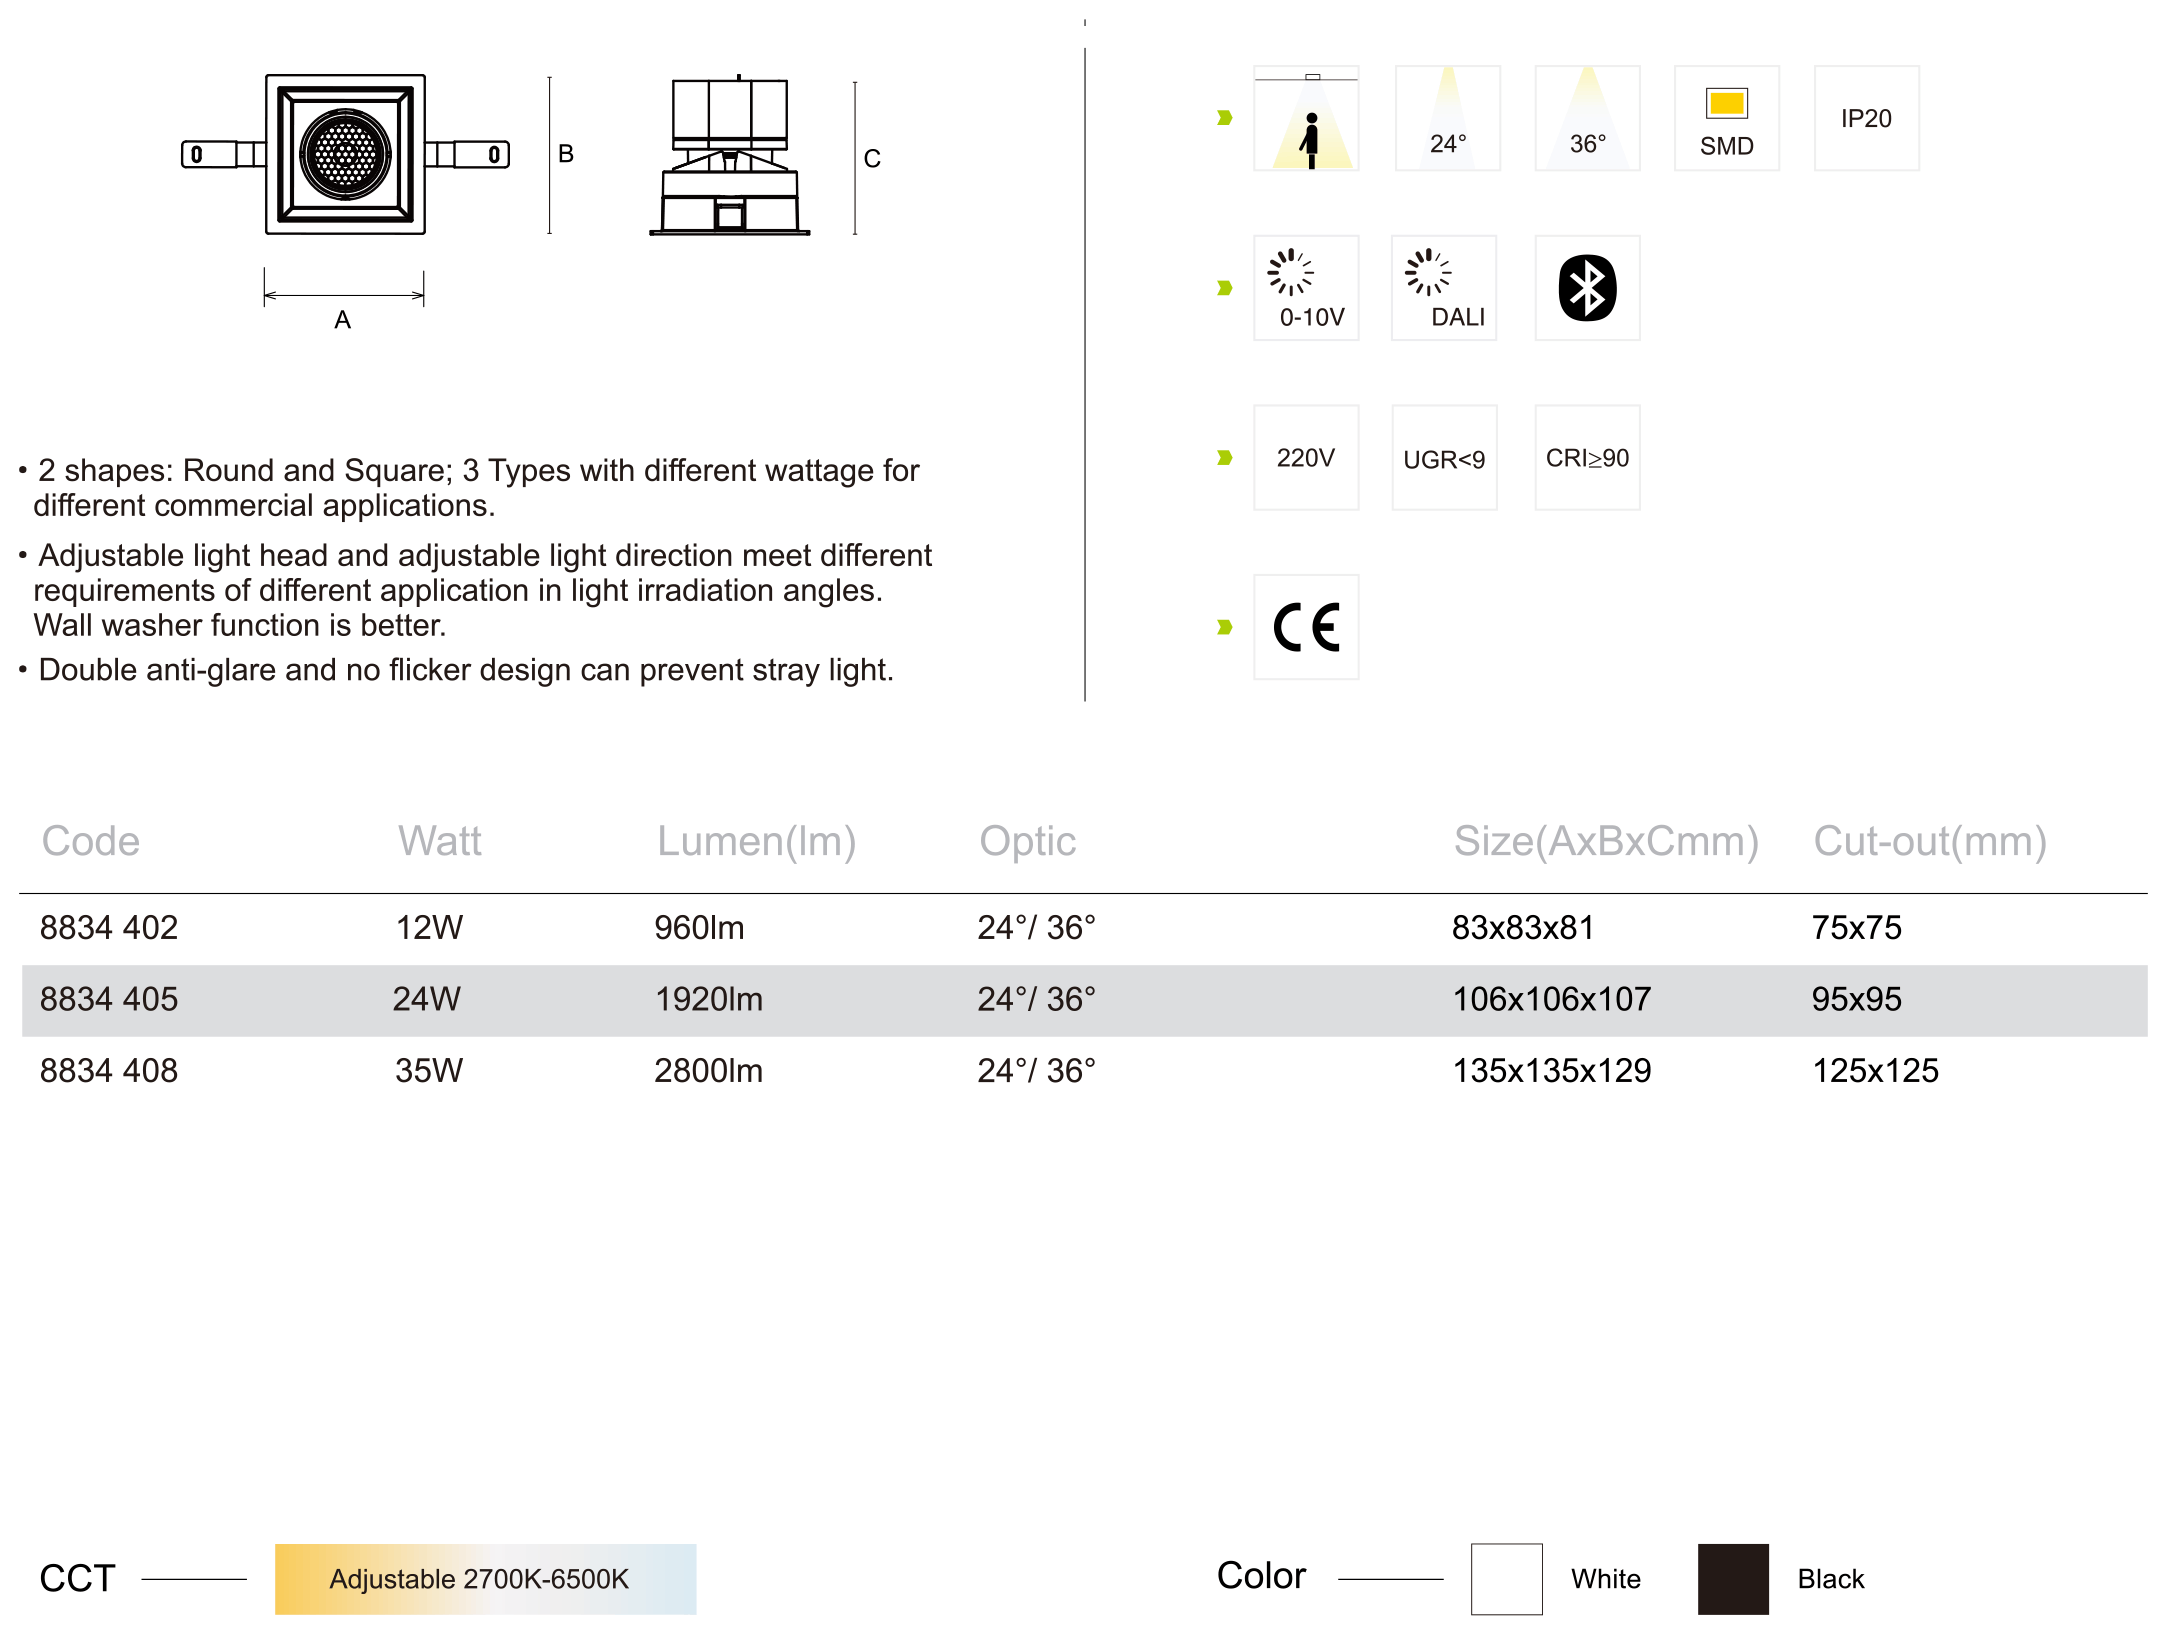2173x1645 pixels.
Task: Click the Cut-out(mm) column header
Action: pyautogui.click(x=1930, y=842)
